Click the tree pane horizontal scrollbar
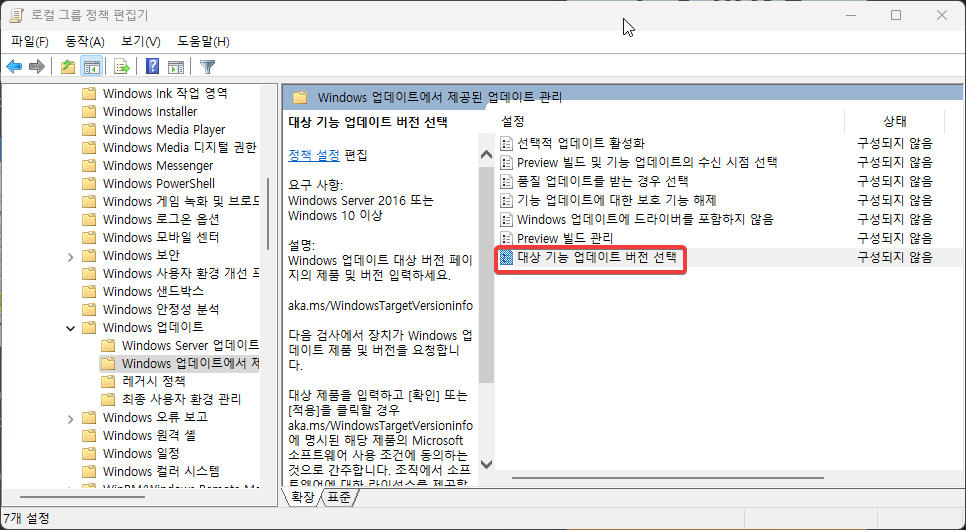Image resolution: width=966 pixels, height=530 pixels. [83, 497]
